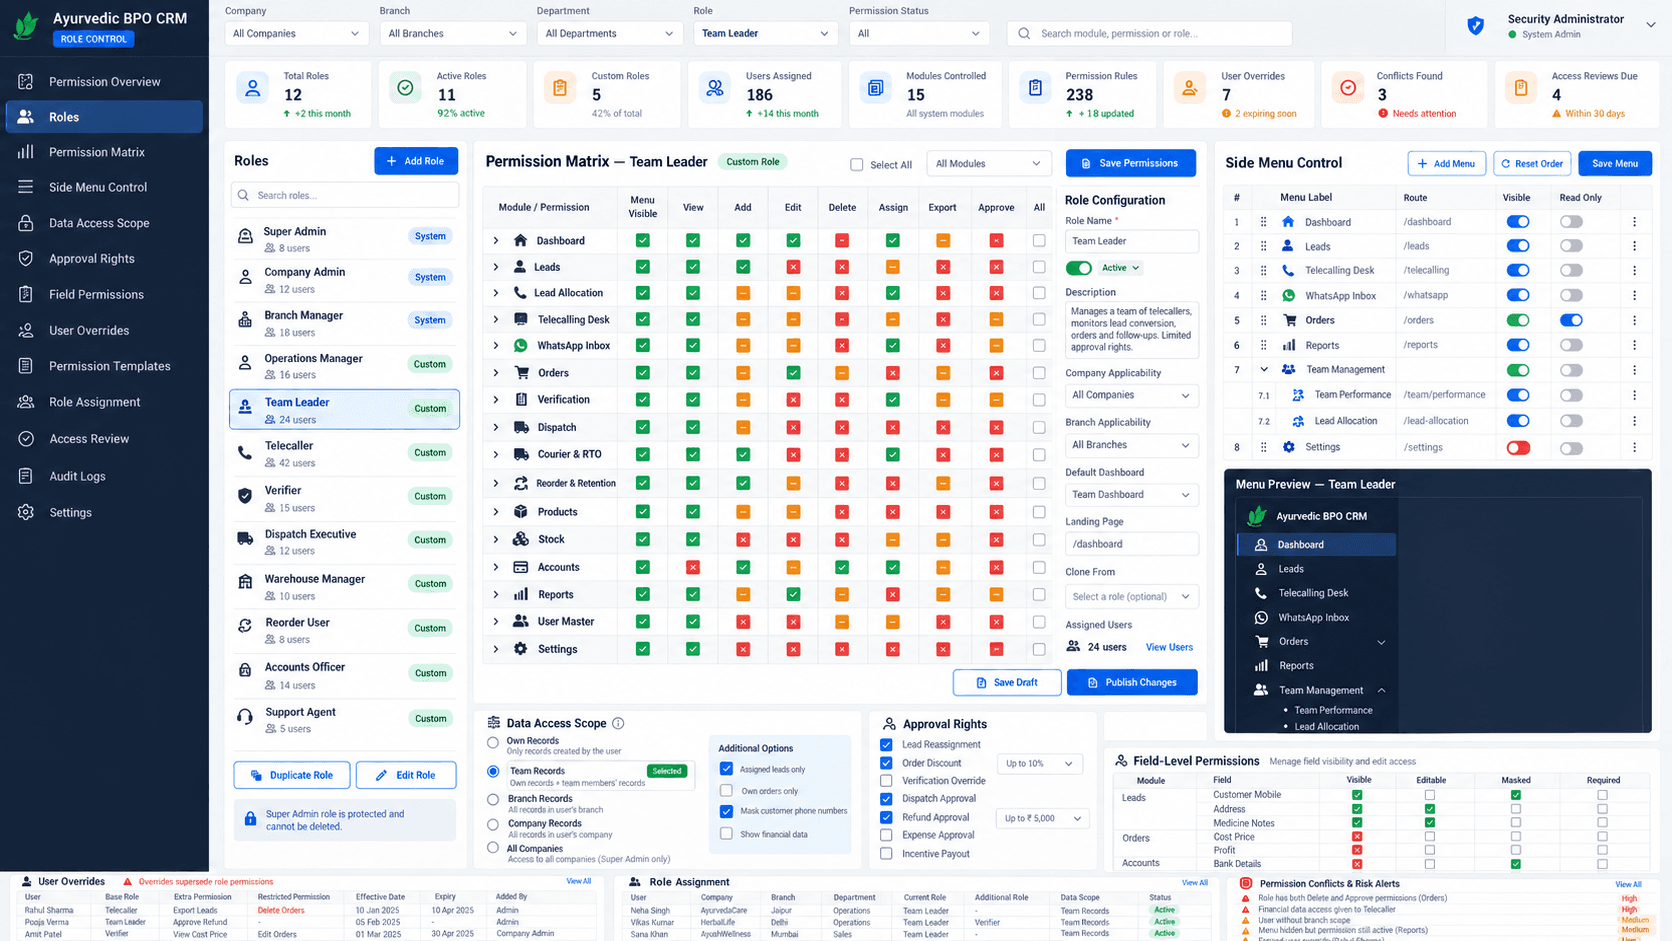Click the Lead Allocation phone icon in matrix
Screen dimensions: 1672x941
pyautogui.click(x=520, y=293)
